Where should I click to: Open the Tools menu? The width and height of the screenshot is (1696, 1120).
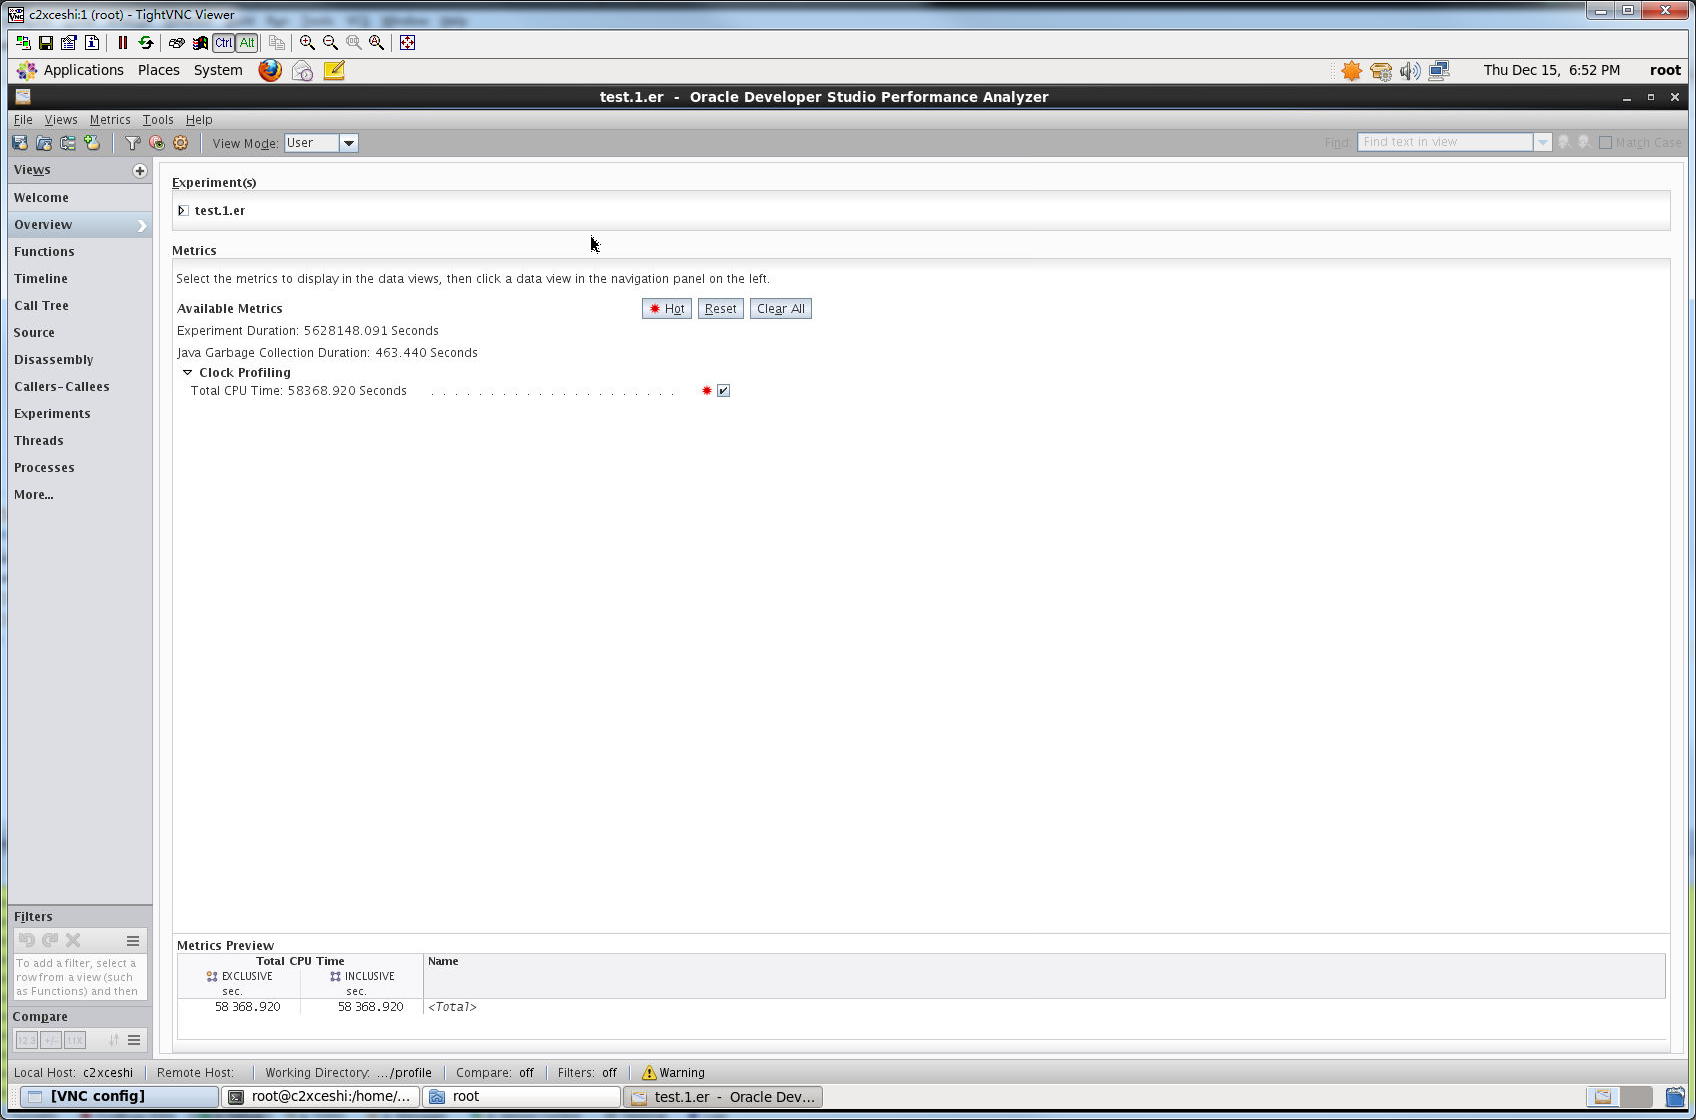coord(158,120)
